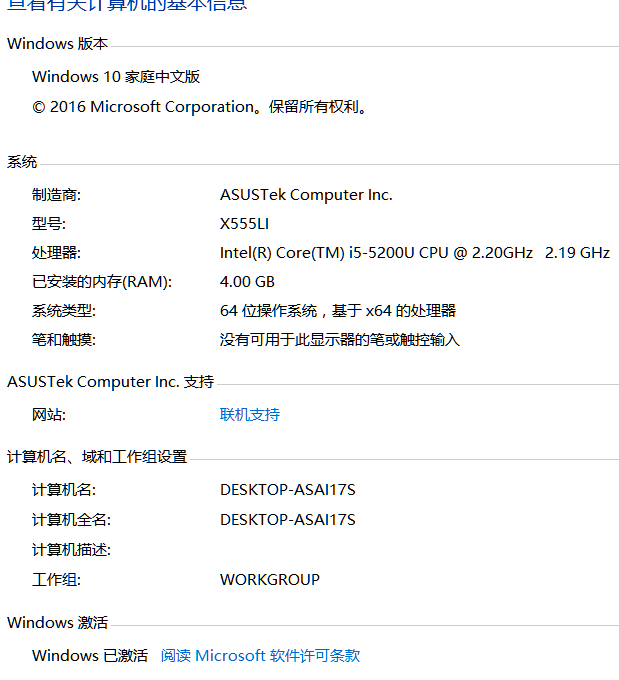Click the 笔和触摸: label
The width and height of the screenshot is (619, 680).
click(64, 340)
